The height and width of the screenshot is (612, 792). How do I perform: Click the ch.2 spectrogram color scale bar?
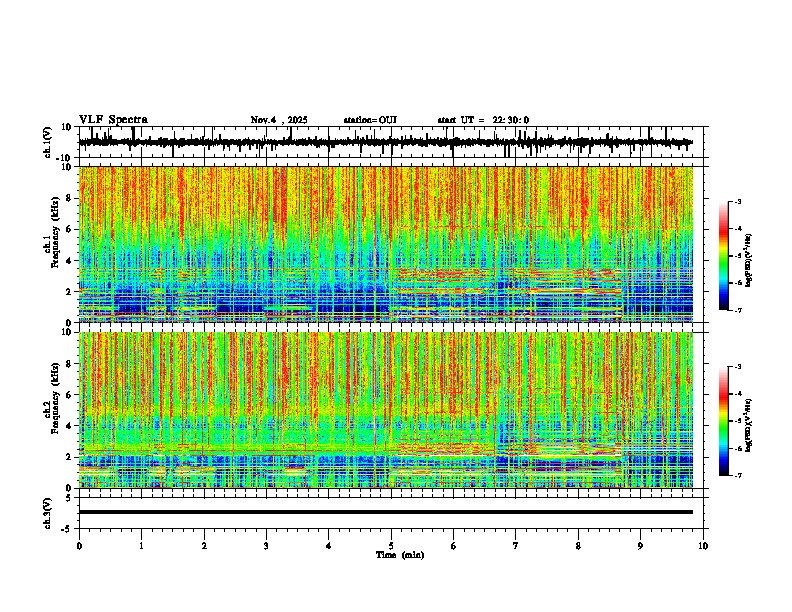723,421
